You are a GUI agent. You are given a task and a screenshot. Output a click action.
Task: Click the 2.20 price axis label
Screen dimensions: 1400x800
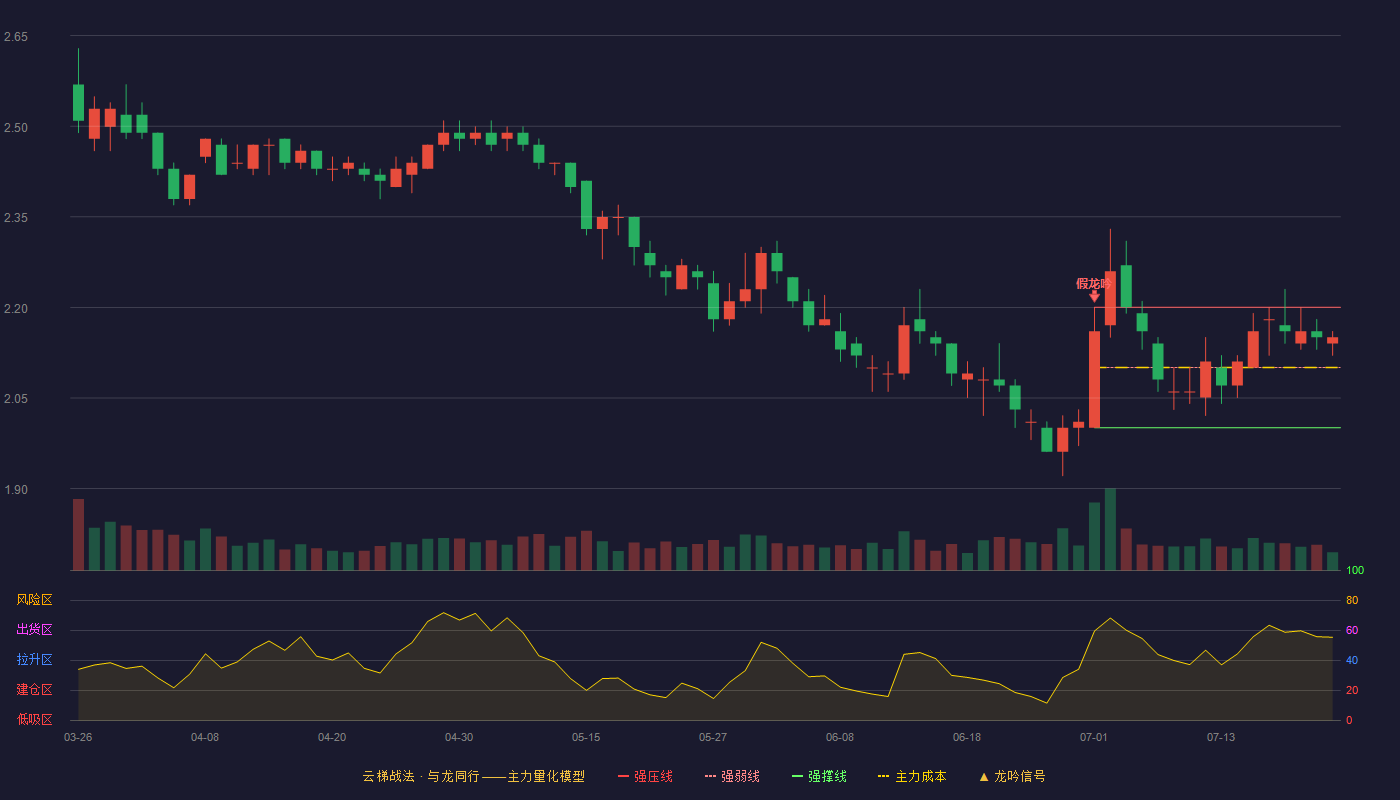pyautogui.click(x=16, y=308)
